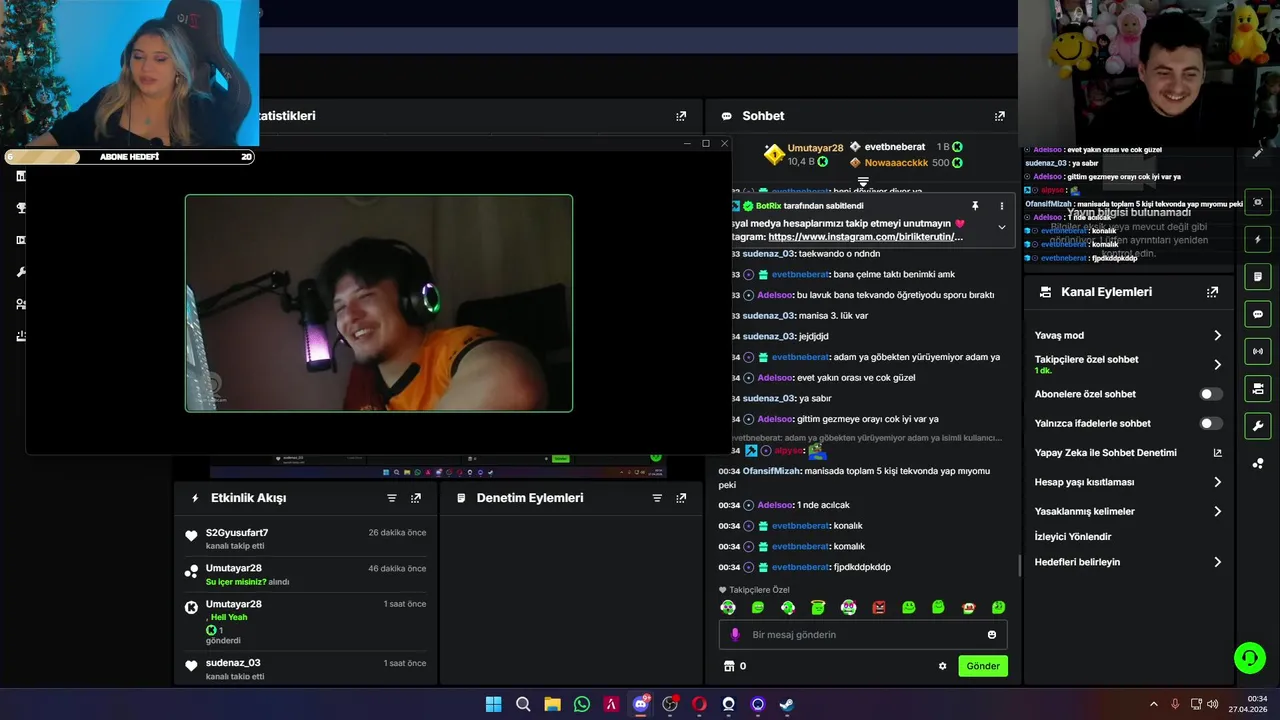Focus the Bir mesaj gönderin field
Screen dimensions: 1280x720
(x=863, y=635)
